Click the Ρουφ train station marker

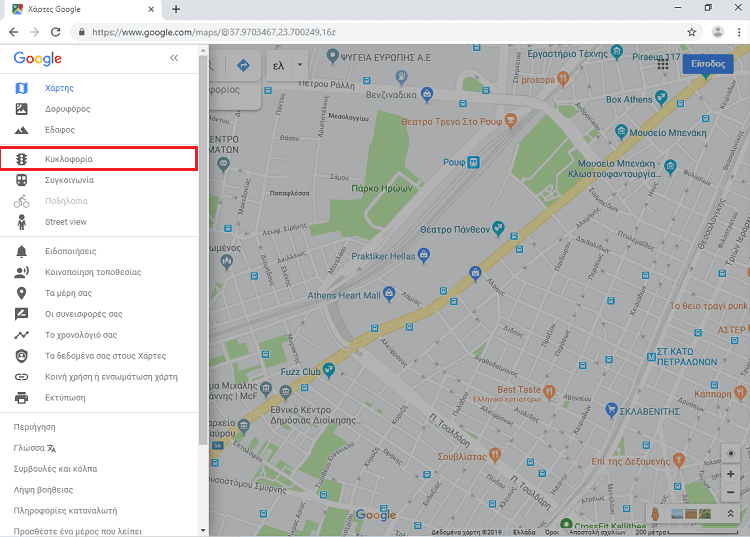(474, 163)
